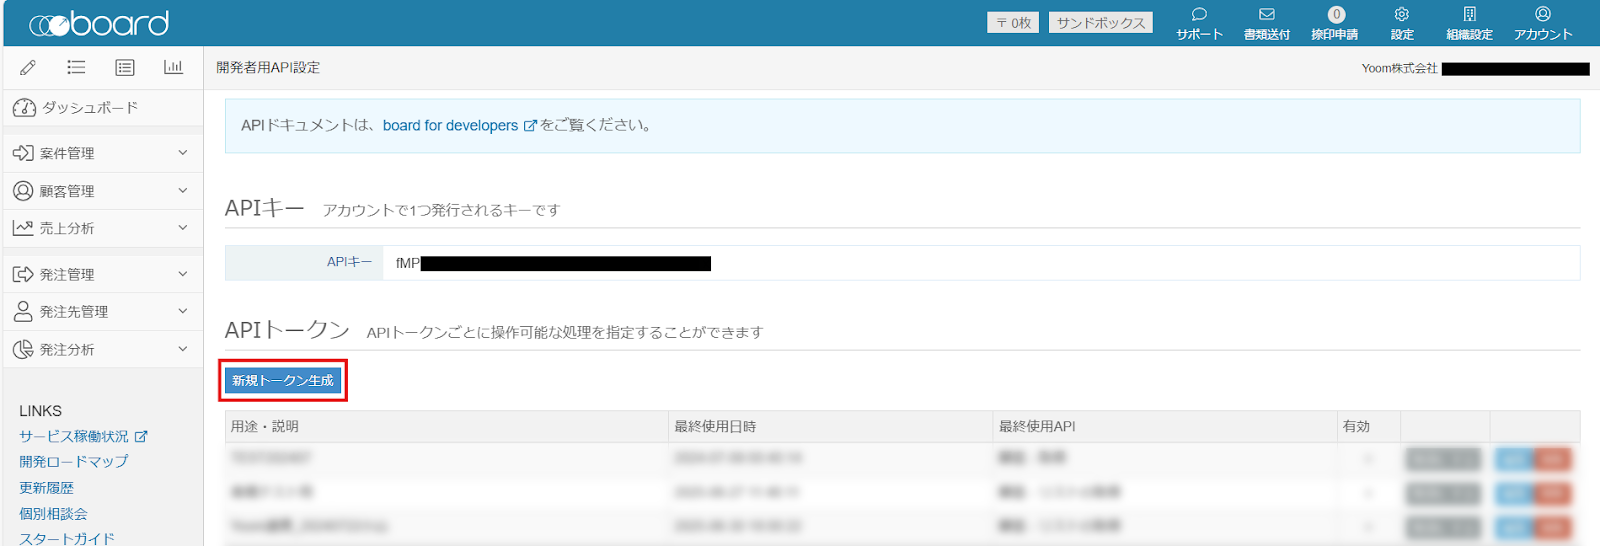Click the 開発者用API設定 page title
This screenshot has height=546, width=1600.
(268, 68)
